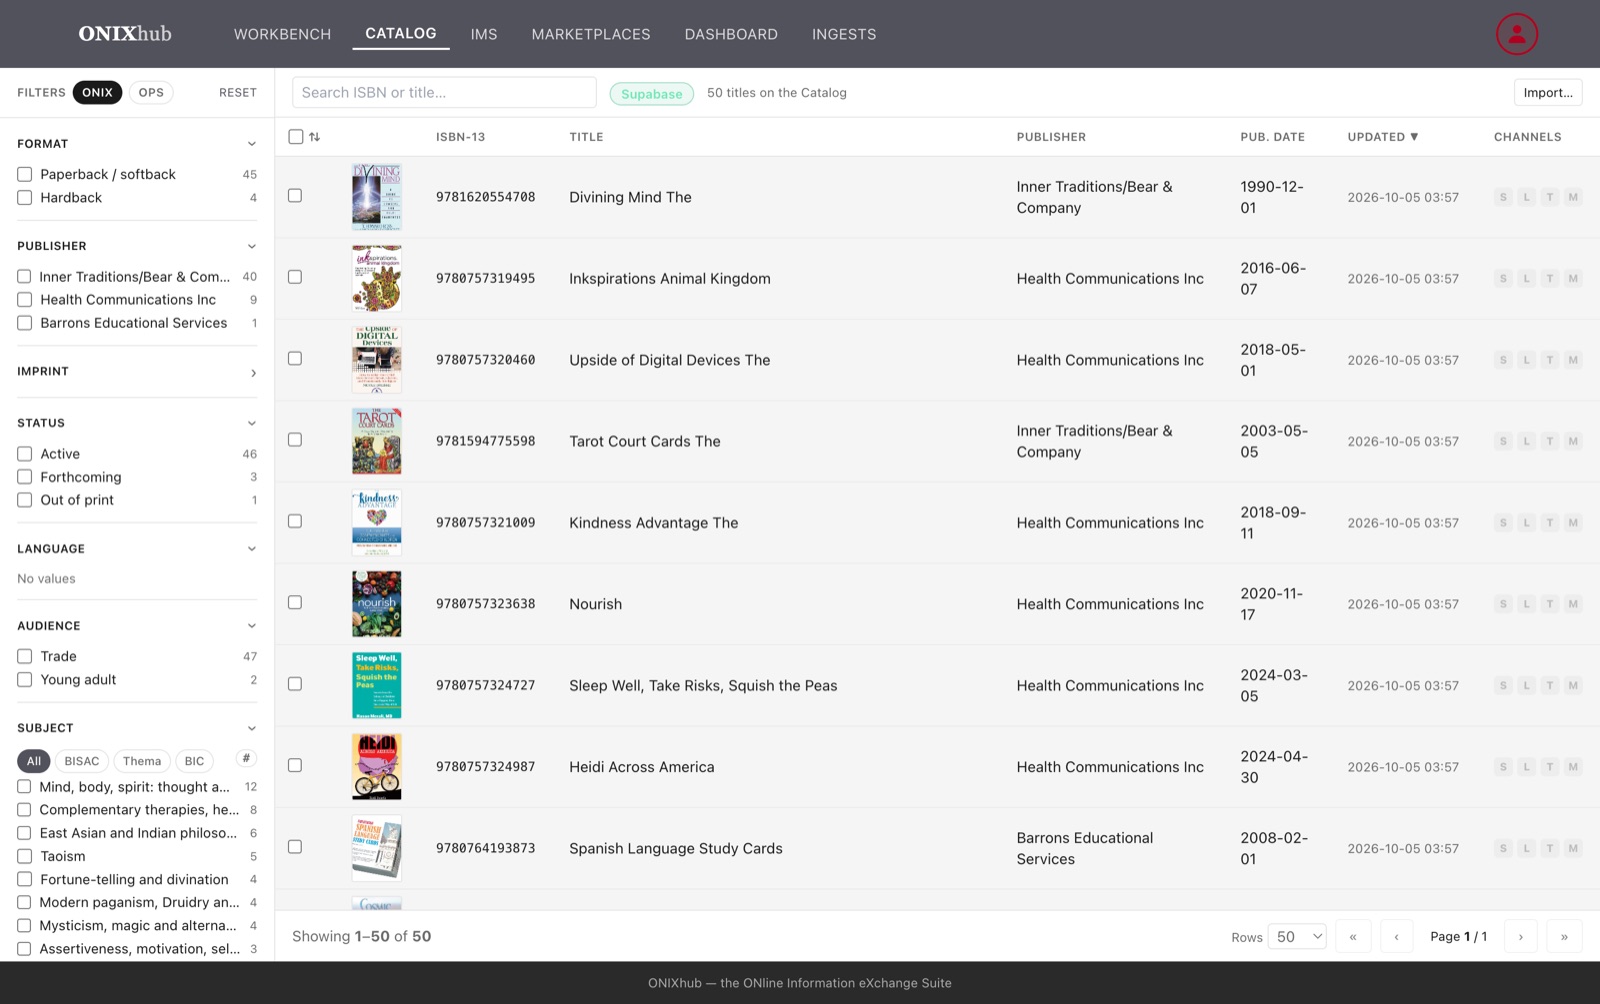Open the user profile avatar icon
Screen dimensions: 1600x1004
pyautogui.click(x=1516, y=34)
